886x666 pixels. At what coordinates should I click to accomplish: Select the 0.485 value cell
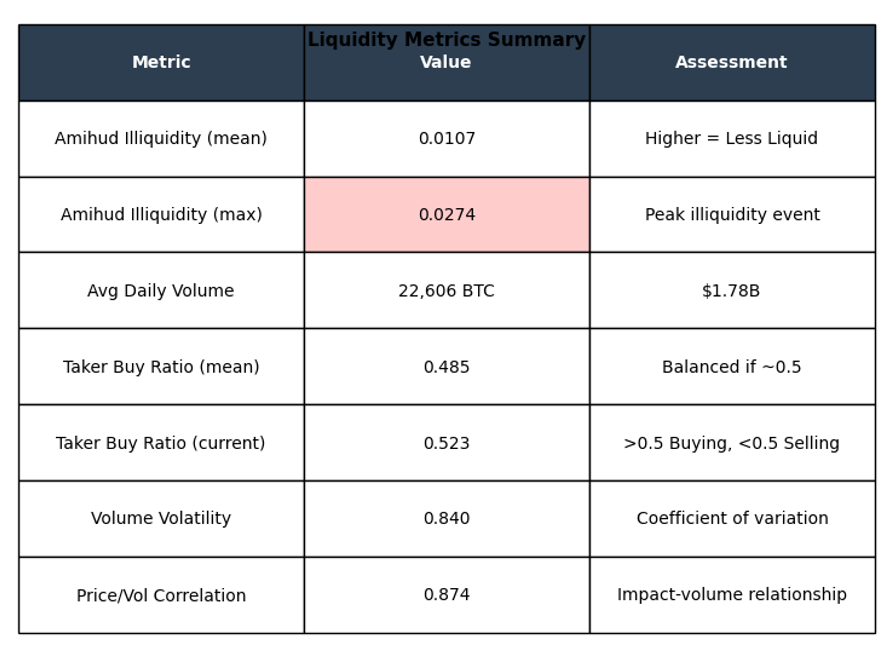coord(446,367)
